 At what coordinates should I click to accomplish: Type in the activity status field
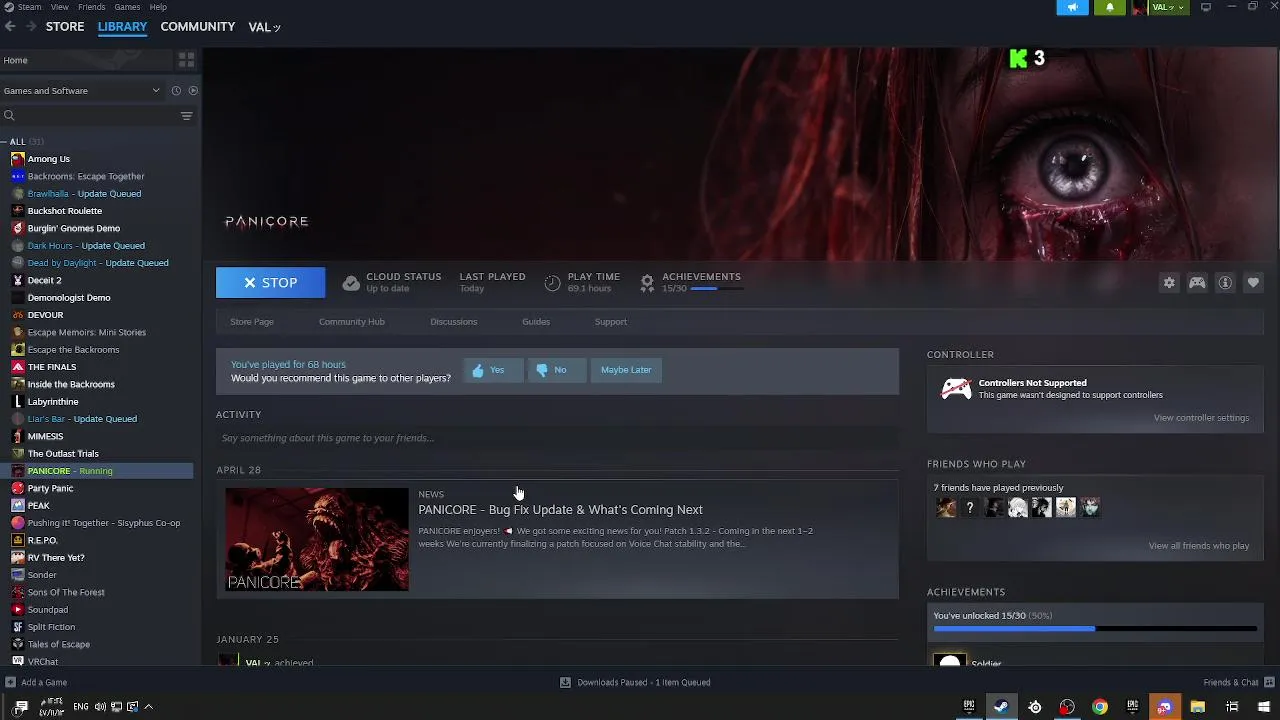point(557,438)
